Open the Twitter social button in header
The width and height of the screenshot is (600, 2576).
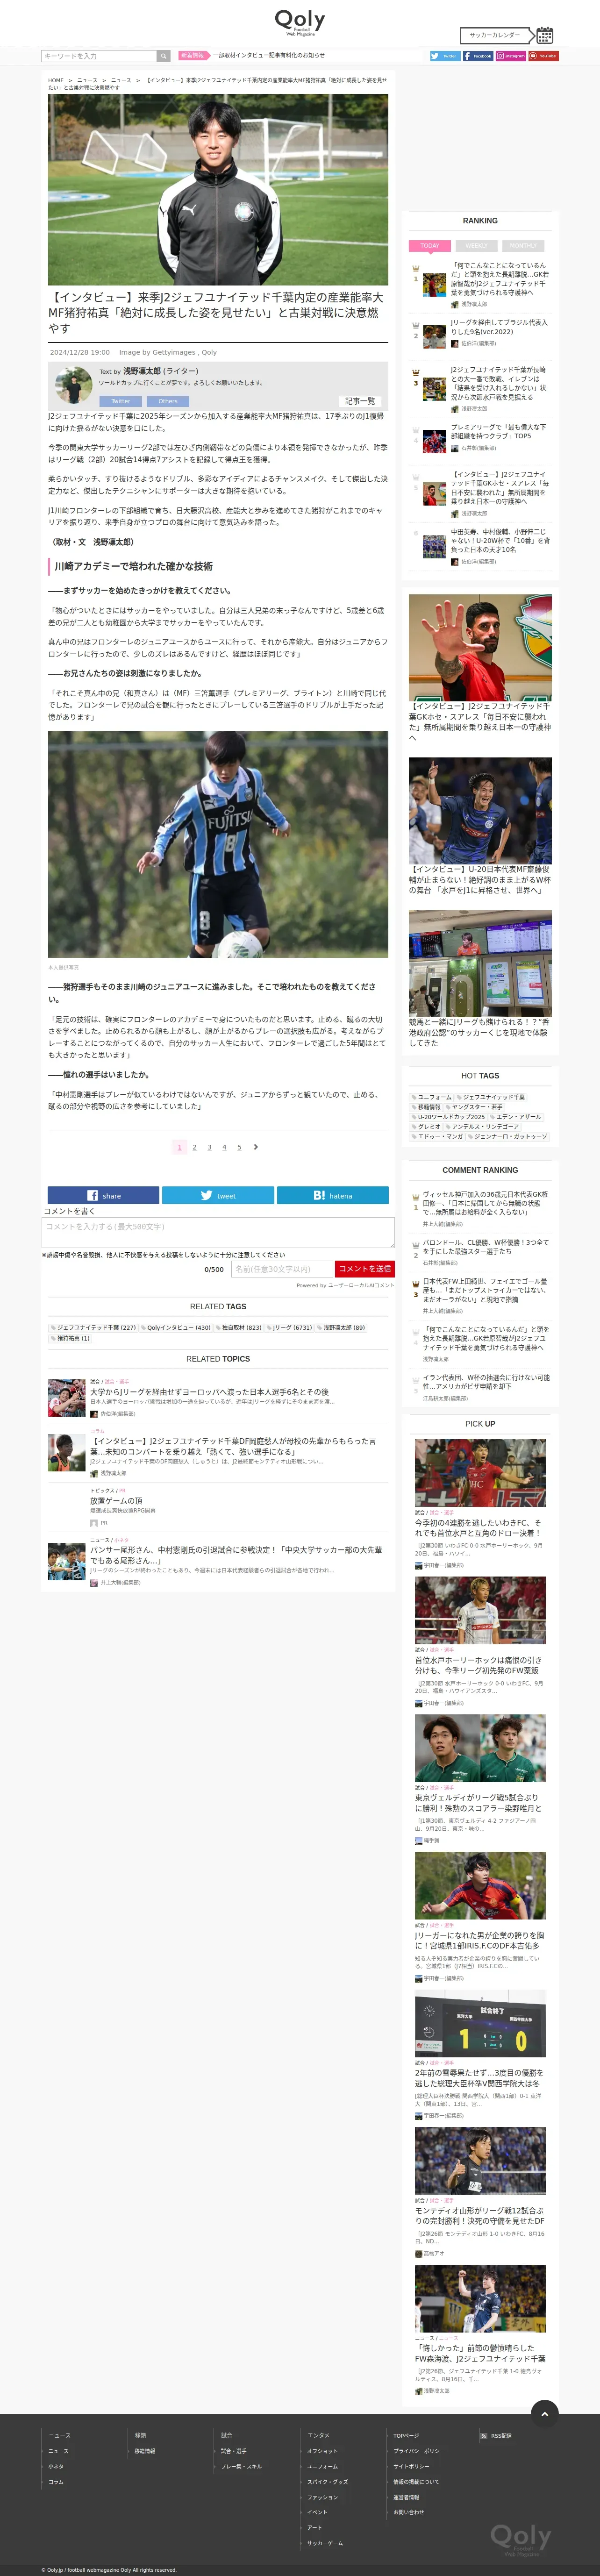point(444,56)
